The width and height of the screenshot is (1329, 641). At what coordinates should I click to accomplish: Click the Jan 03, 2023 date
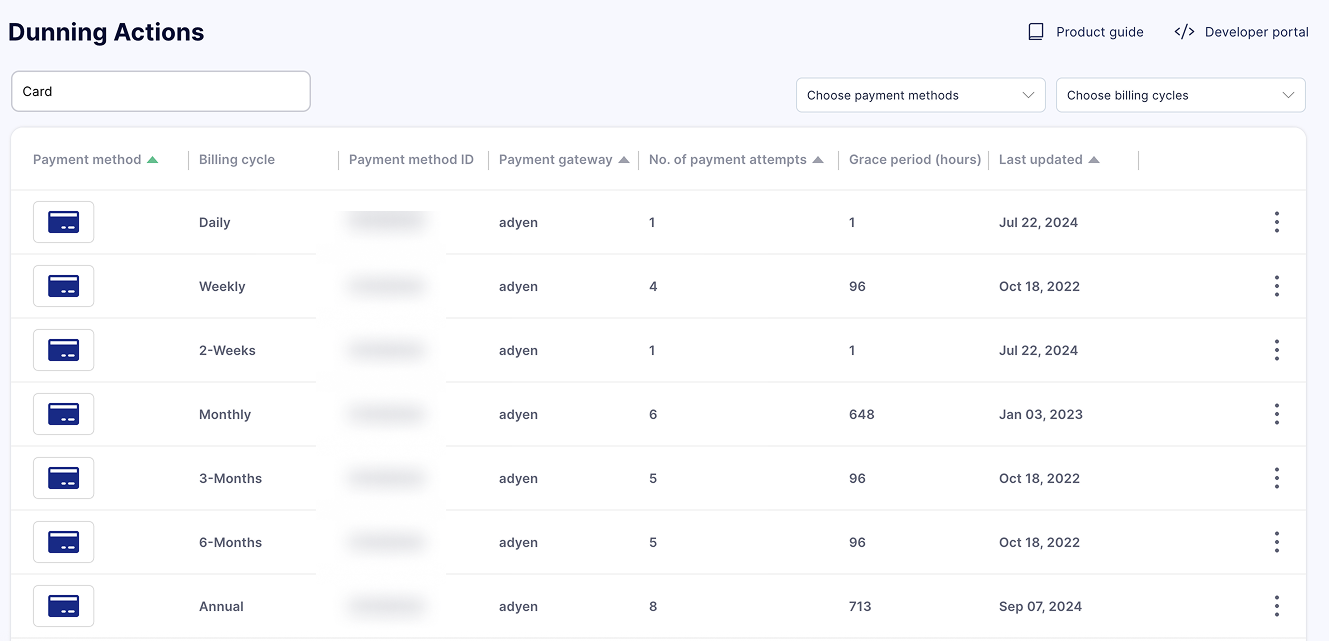(1041, 414)
